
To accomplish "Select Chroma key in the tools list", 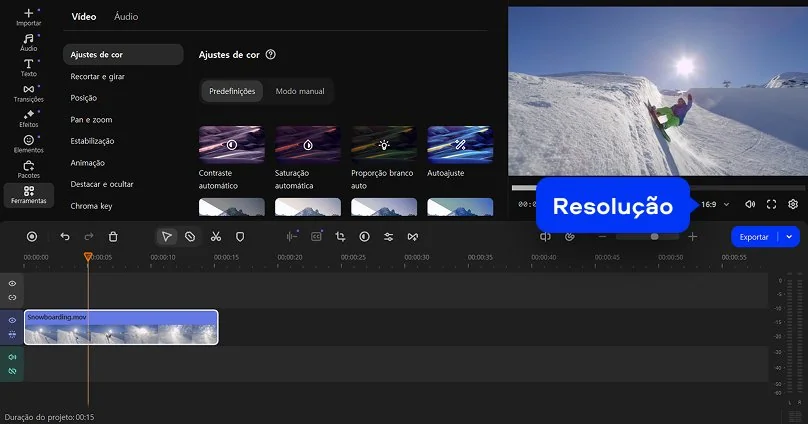I will tap(91, 206).
